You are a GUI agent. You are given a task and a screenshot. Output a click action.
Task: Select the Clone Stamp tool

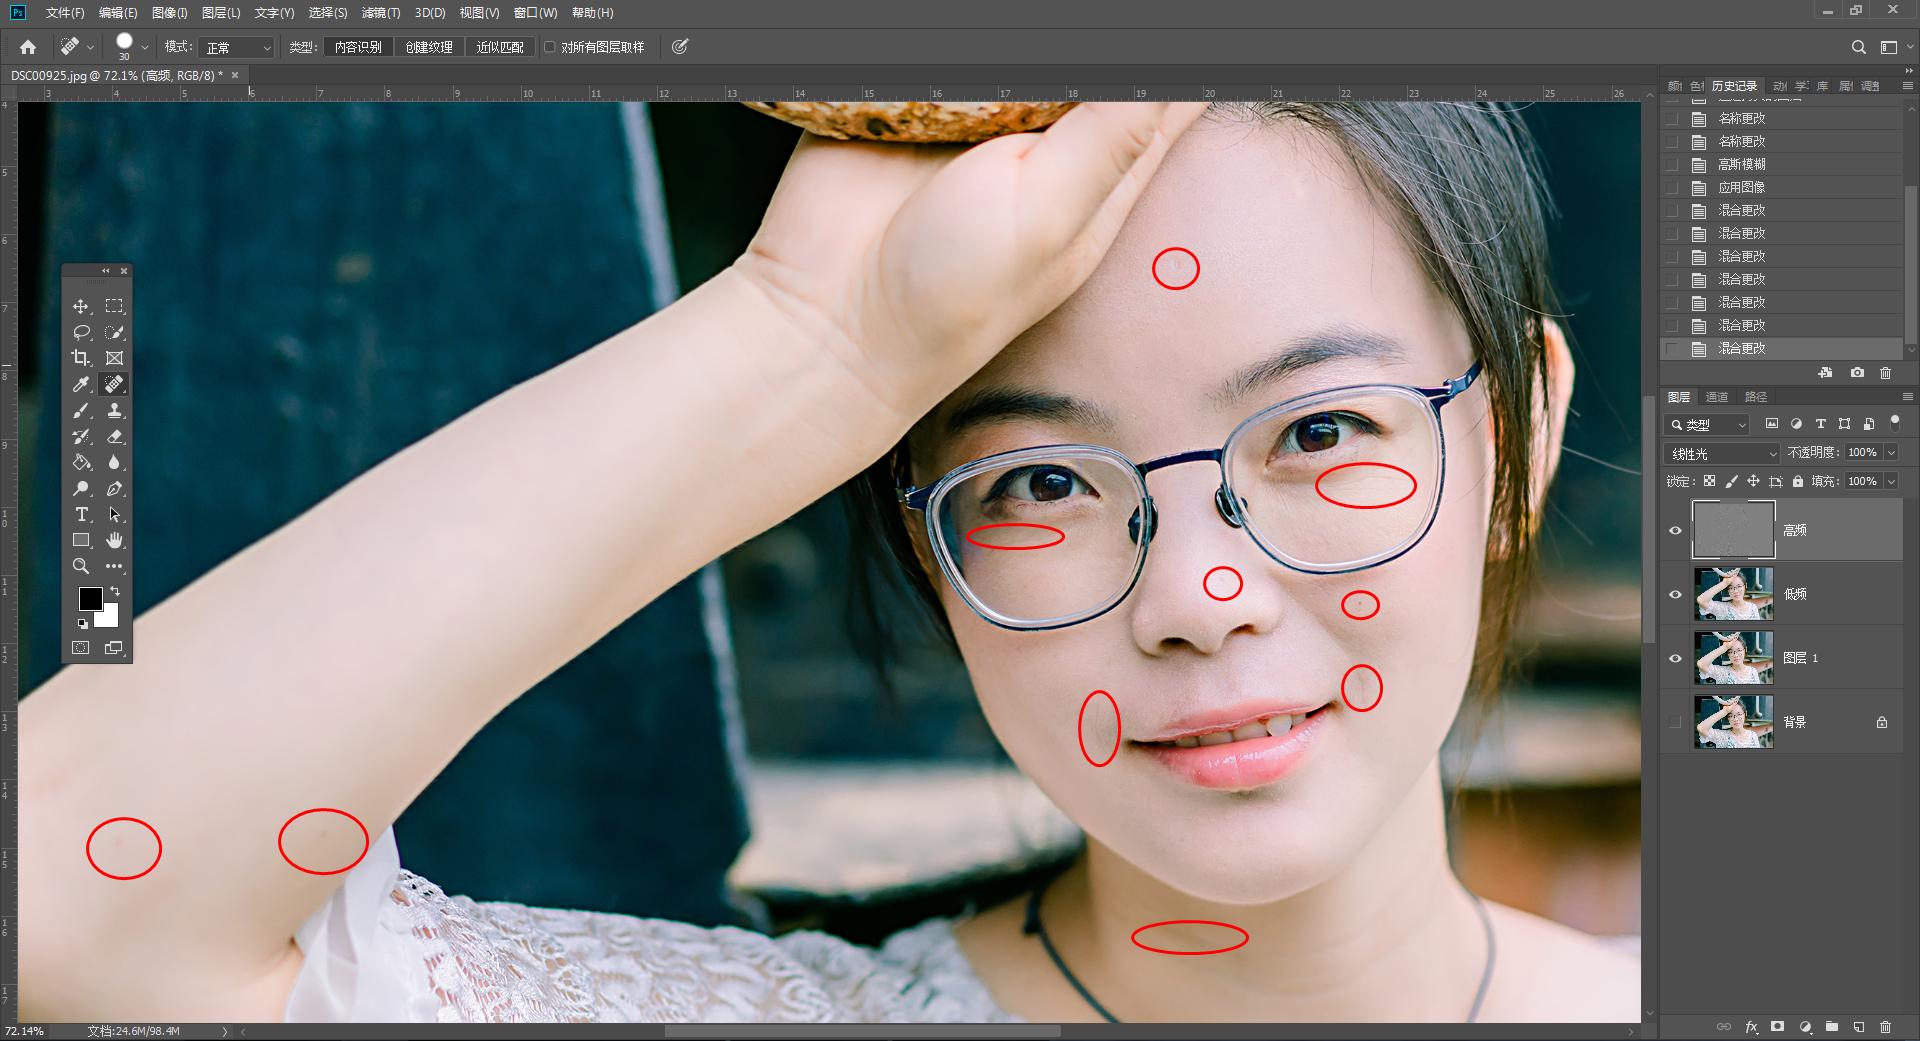pyautogui.click(x=115, y=410)
